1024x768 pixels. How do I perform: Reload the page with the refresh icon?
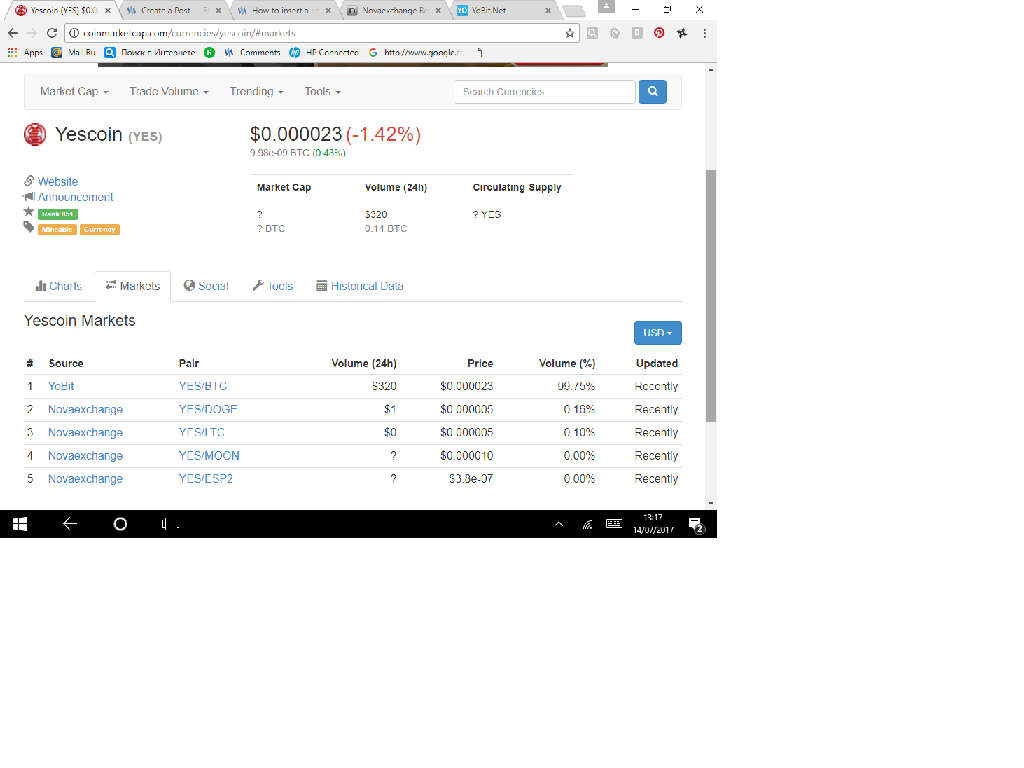pos(52,33)
